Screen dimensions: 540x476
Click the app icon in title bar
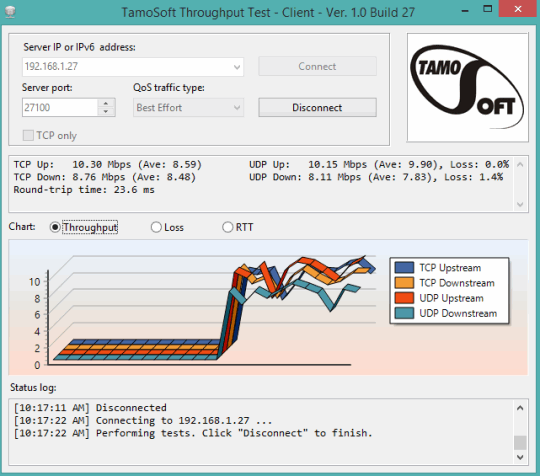(10, 12)
